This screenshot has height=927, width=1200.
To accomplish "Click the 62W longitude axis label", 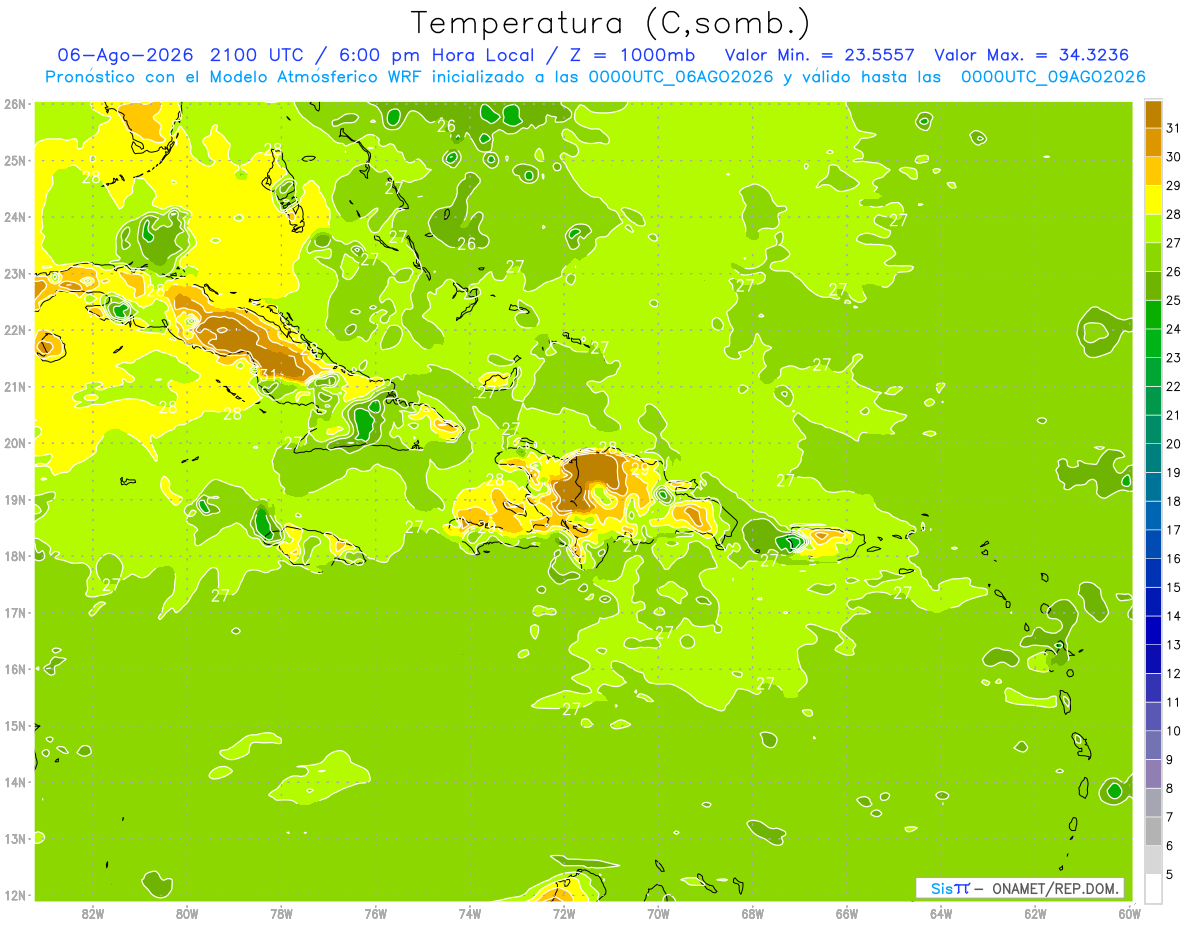I will 1036,913.
